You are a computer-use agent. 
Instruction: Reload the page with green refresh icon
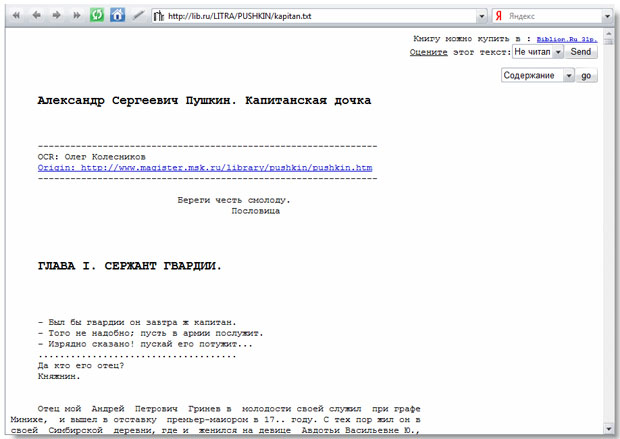[x=97, y=15]
